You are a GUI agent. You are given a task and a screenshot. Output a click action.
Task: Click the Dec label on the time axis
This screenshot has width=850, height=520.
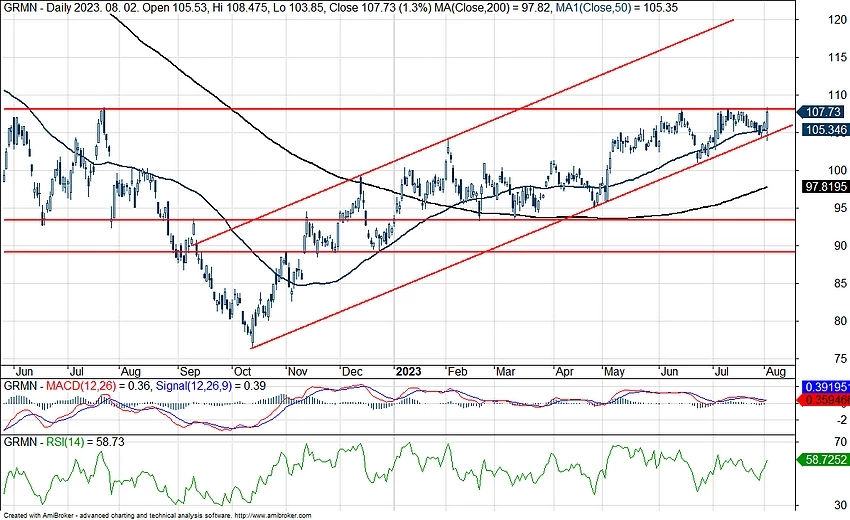(x=352, y=369)
